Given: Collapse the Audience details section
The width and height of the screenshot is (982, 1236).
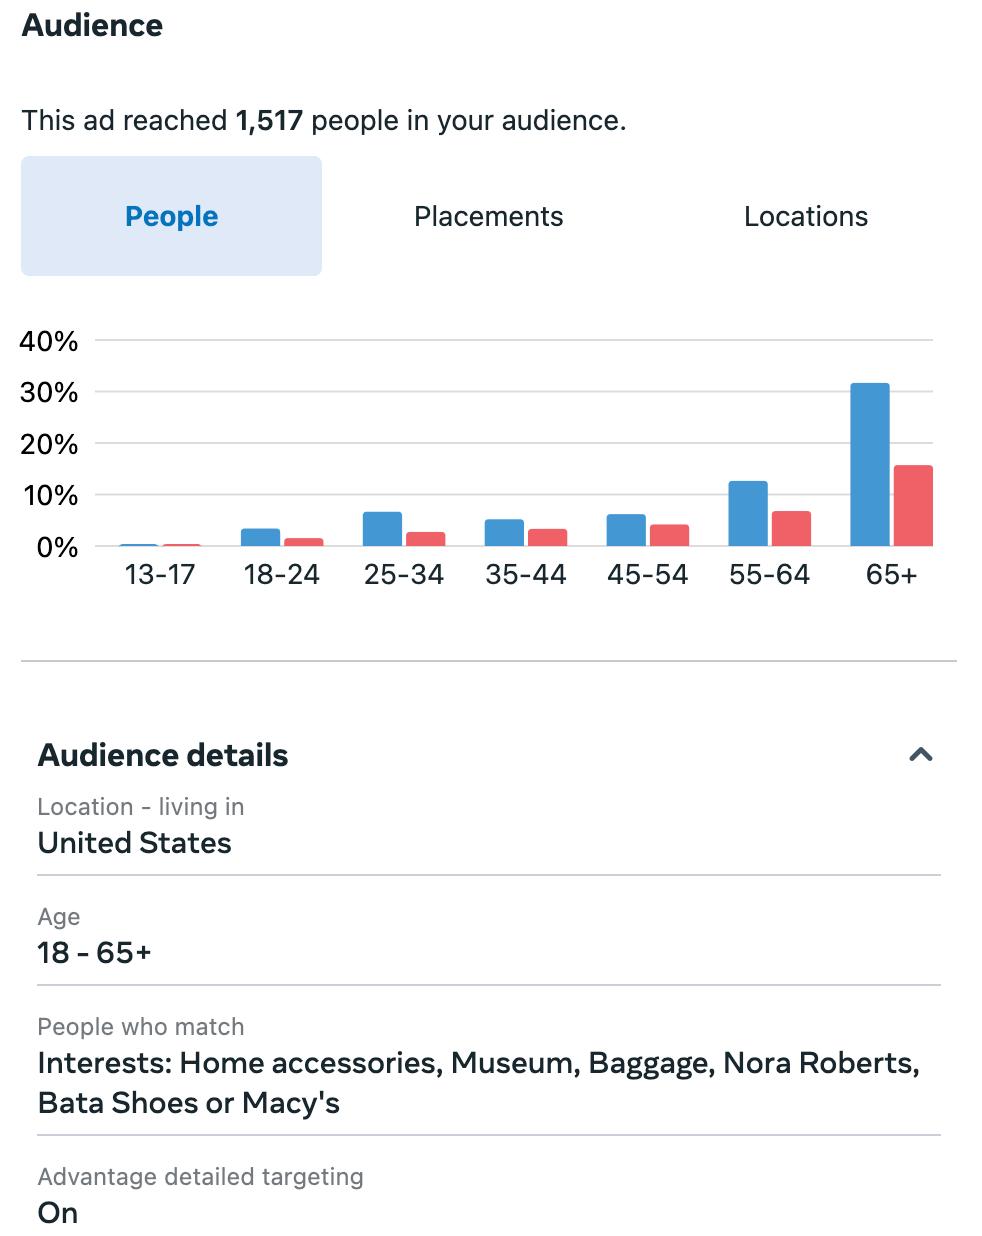Looking at the screenshot, I should click(920, 755).
